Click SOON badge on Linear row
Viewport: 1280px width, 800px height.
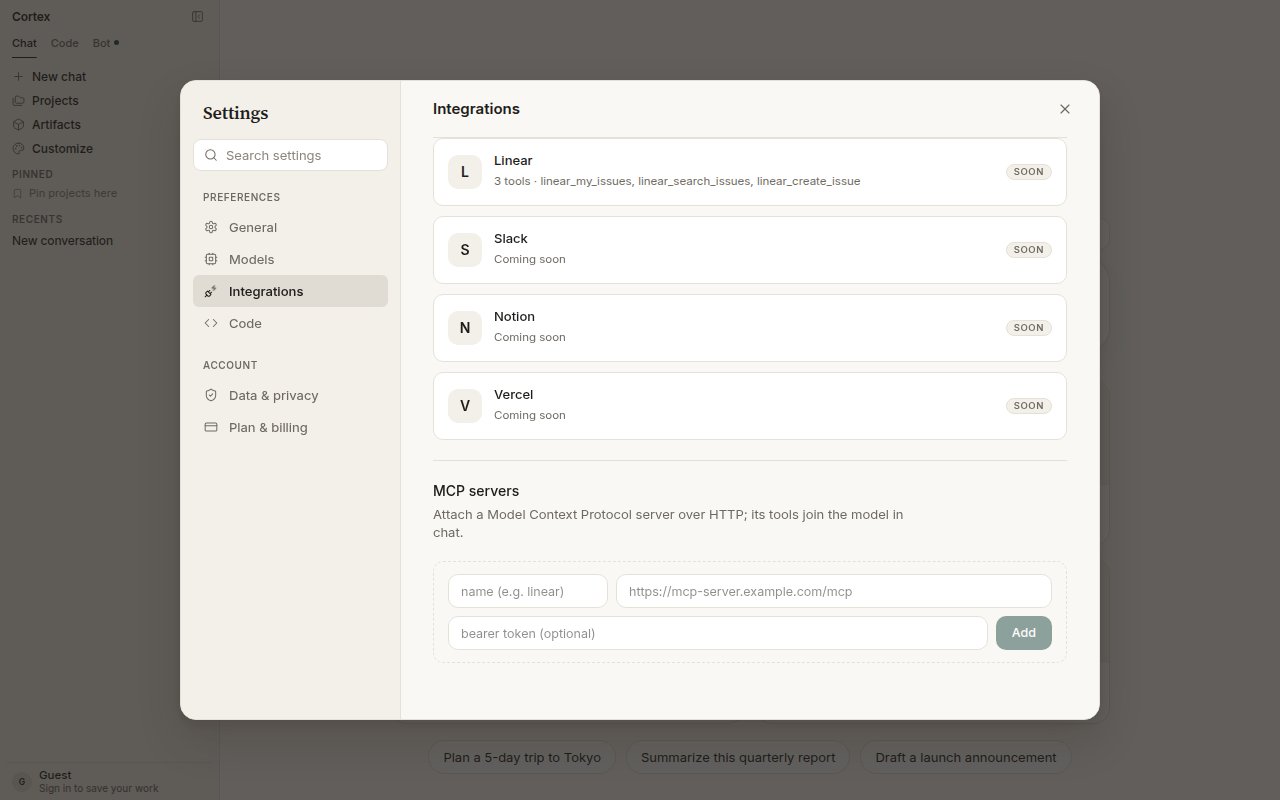[x=1029, y=172]
